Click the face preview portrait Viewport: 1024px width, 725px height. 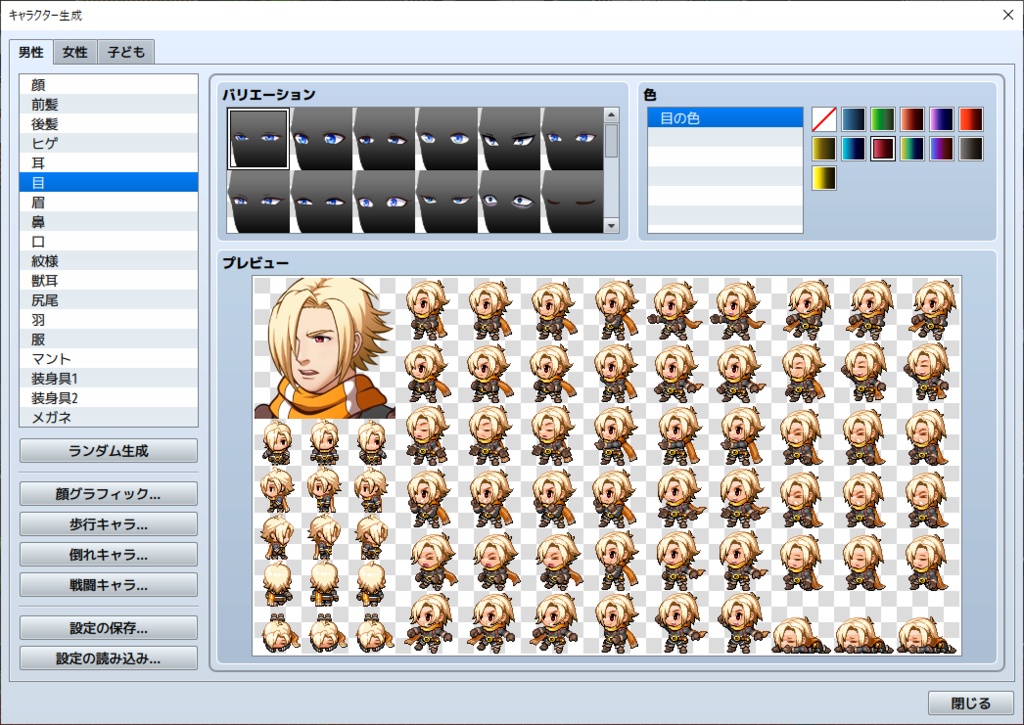(x=323, y=348)
